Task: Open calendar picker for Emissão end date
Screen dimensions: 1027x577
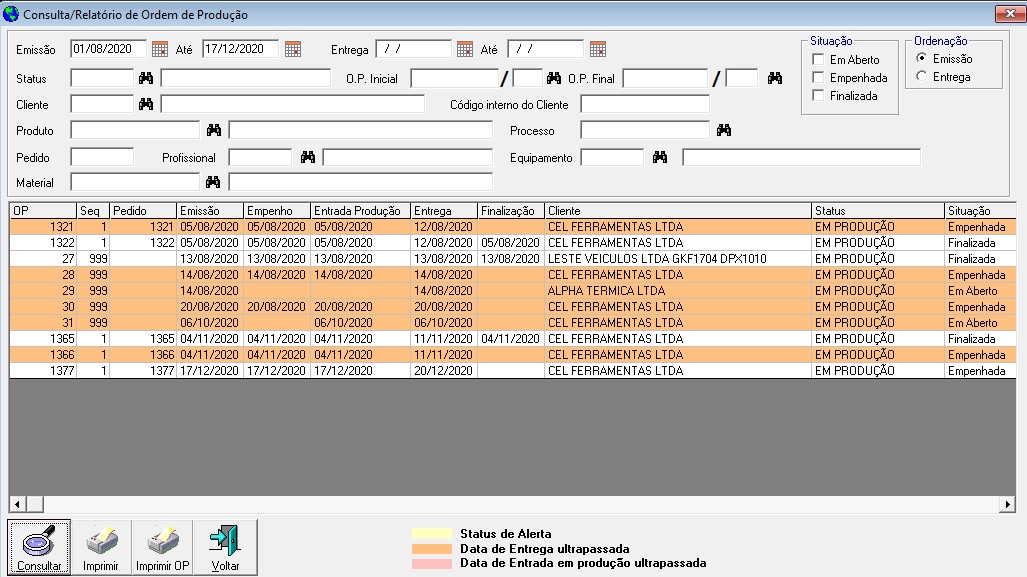Action: pos(292,49)
